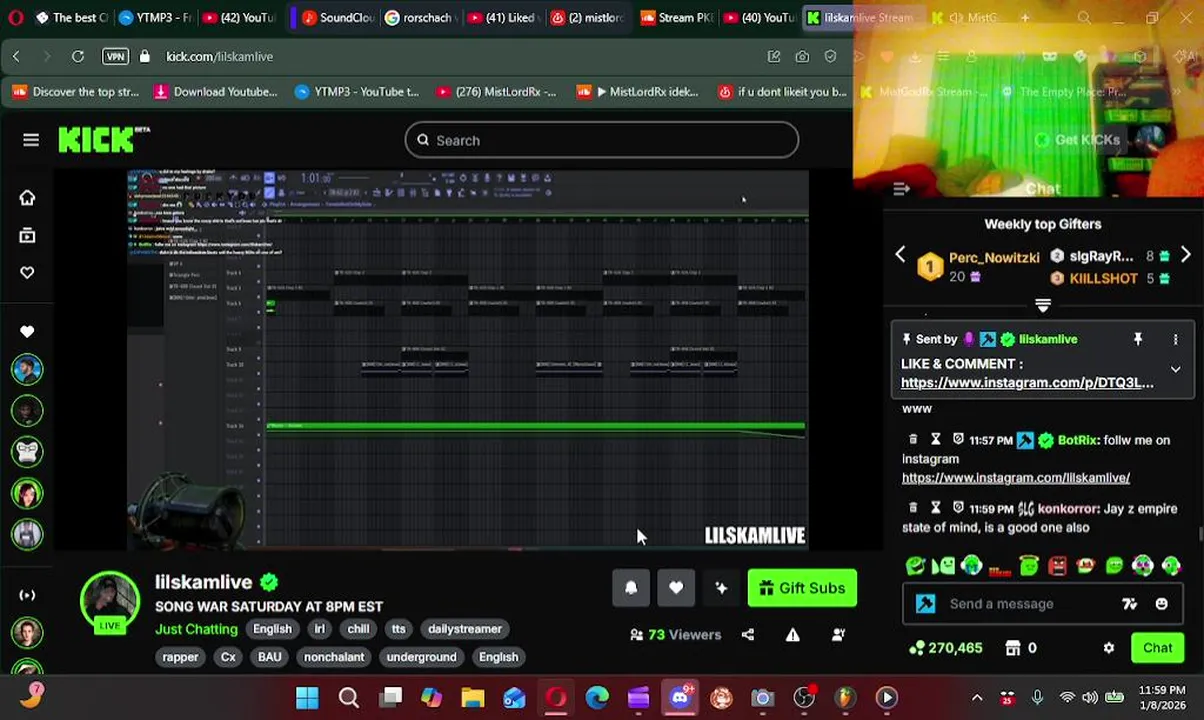Unpin the pinned chat message

pos(1138,340)
